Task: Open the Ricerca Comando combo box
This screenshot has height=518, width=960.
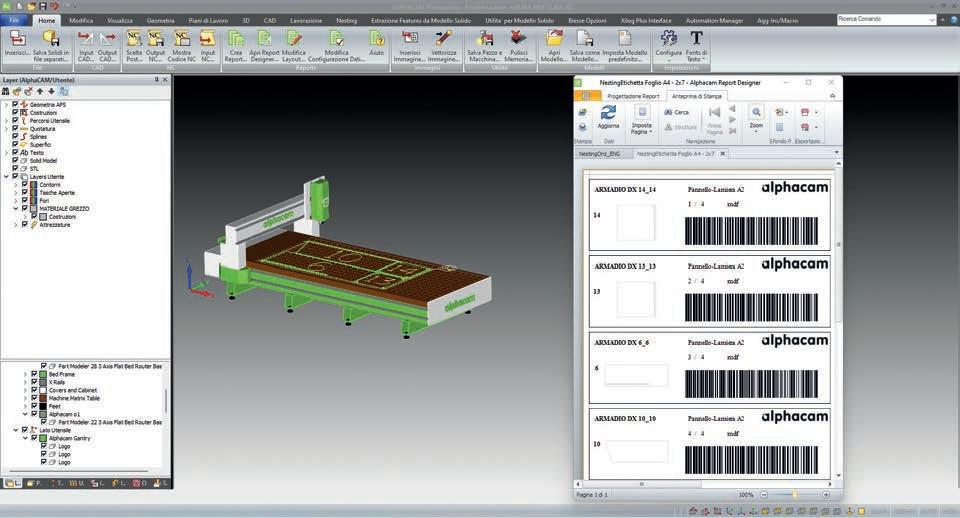Action: (887, 20)
